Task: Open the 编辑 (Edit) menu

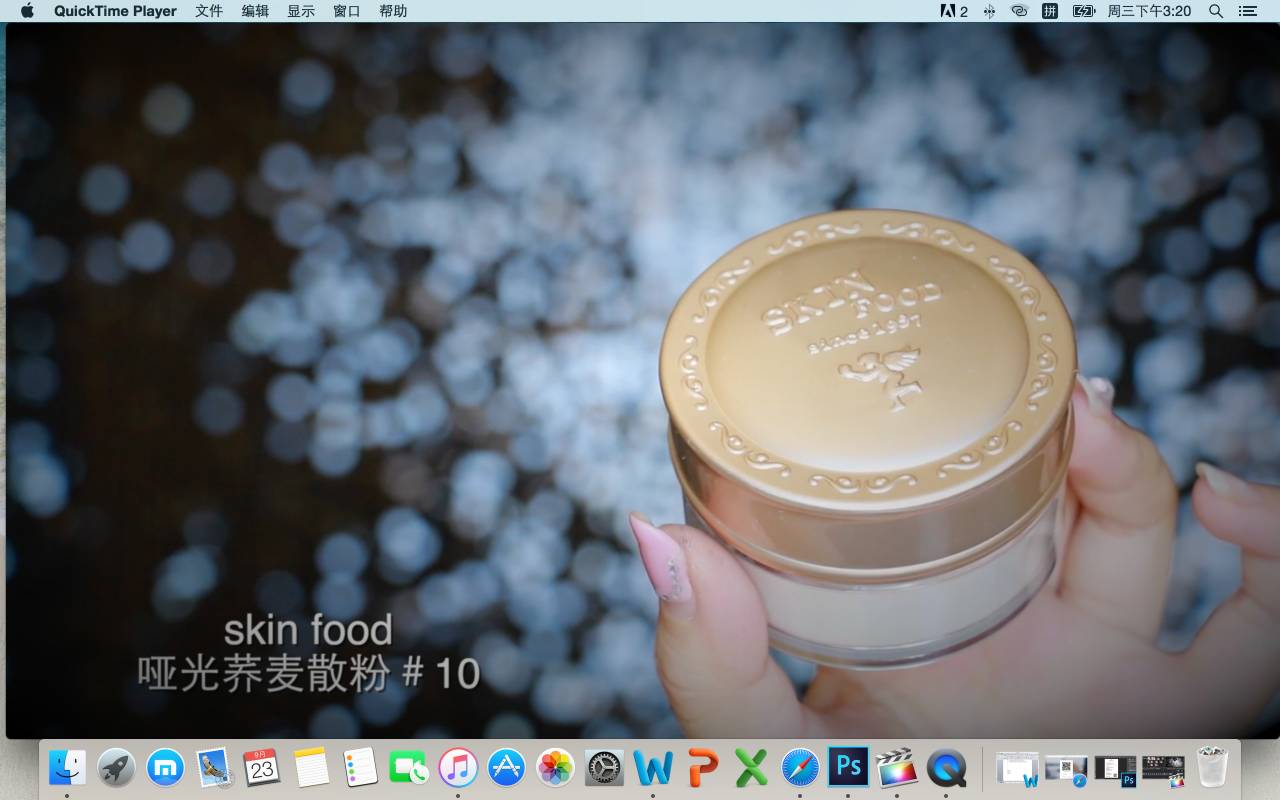Action: (255, 11)
